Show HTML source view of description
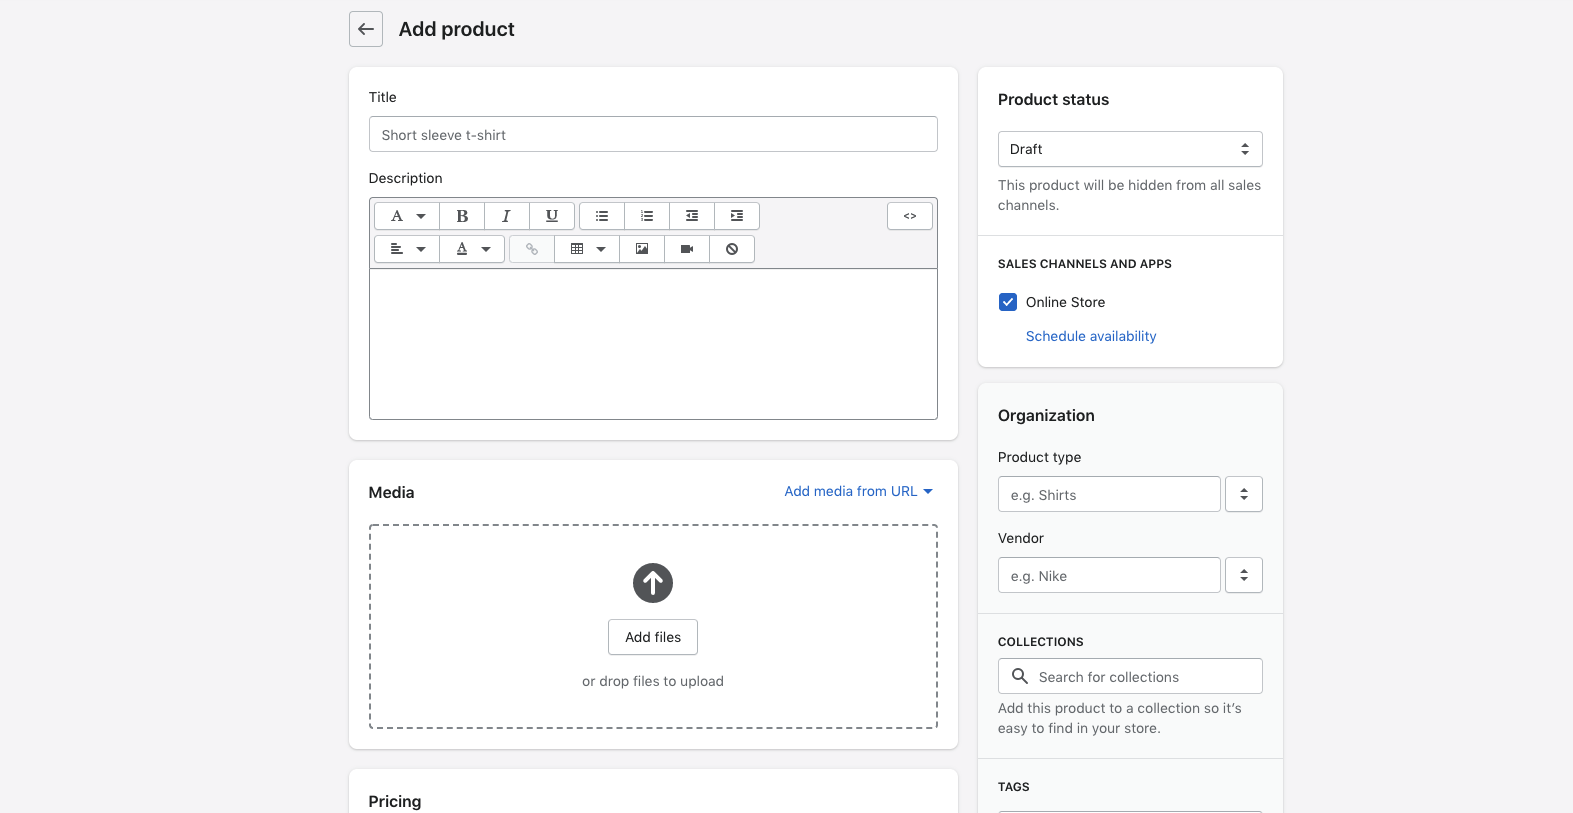 point(910,216)
